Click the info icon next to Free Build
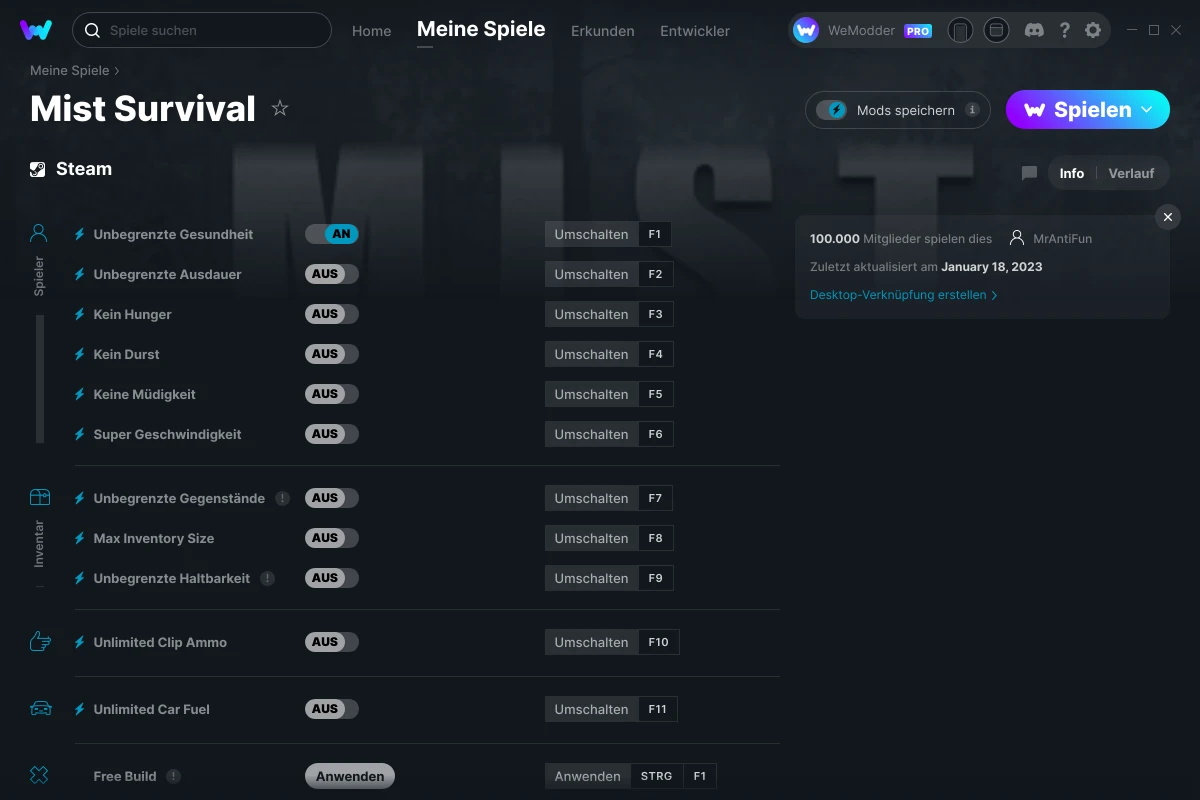Screen dimensions: 1200x800 (x=174, y=776)
